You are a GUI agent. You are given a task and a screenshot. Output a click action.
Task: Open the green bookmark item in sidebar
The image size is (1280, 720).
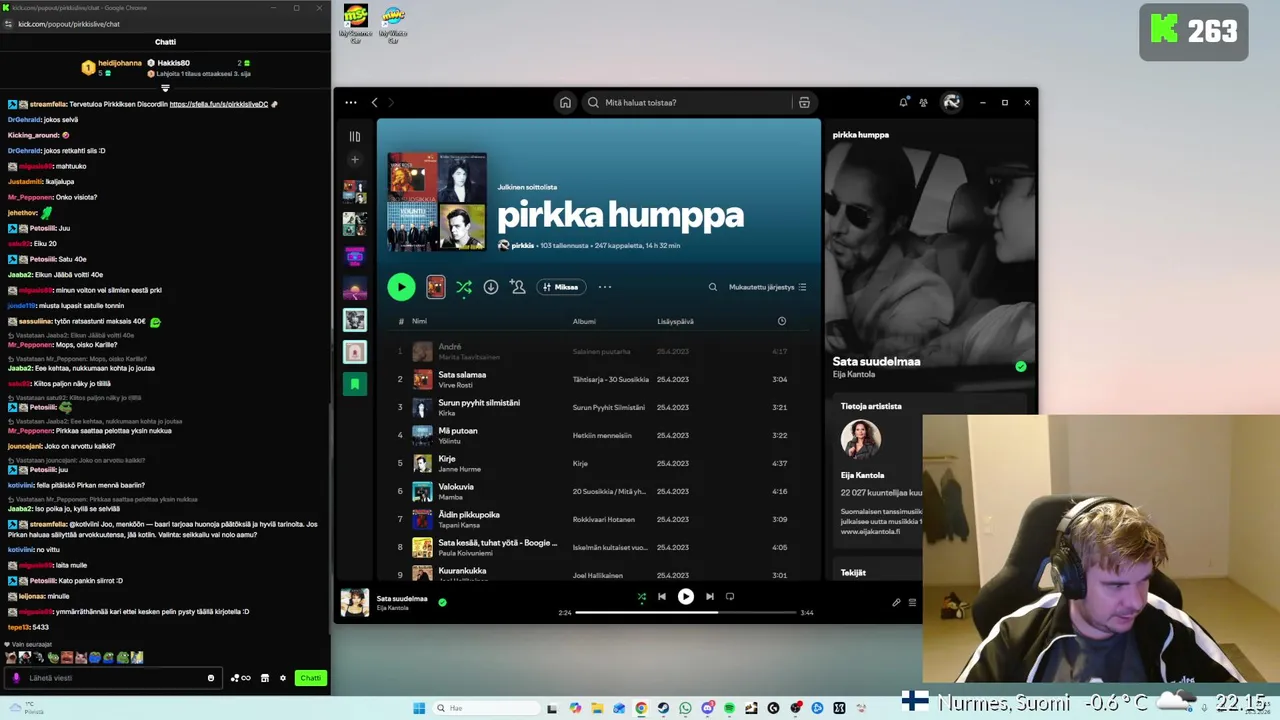355,384
